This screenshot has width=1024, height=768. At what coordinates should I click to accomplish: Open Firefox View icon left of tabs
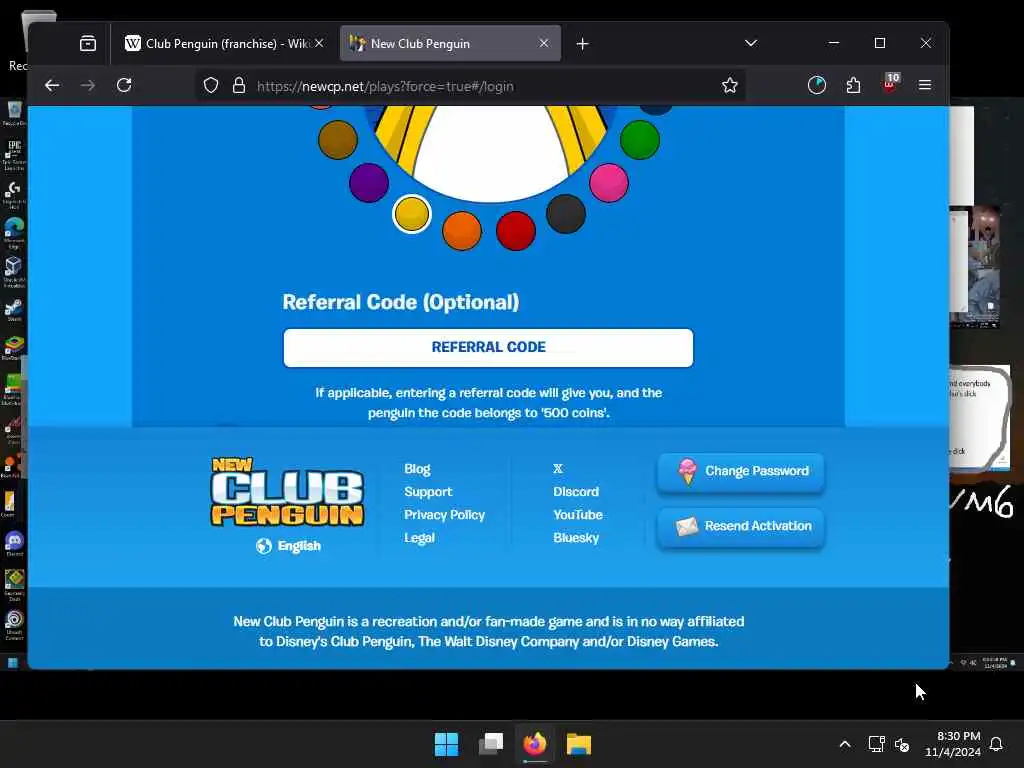tap(88, 44)
